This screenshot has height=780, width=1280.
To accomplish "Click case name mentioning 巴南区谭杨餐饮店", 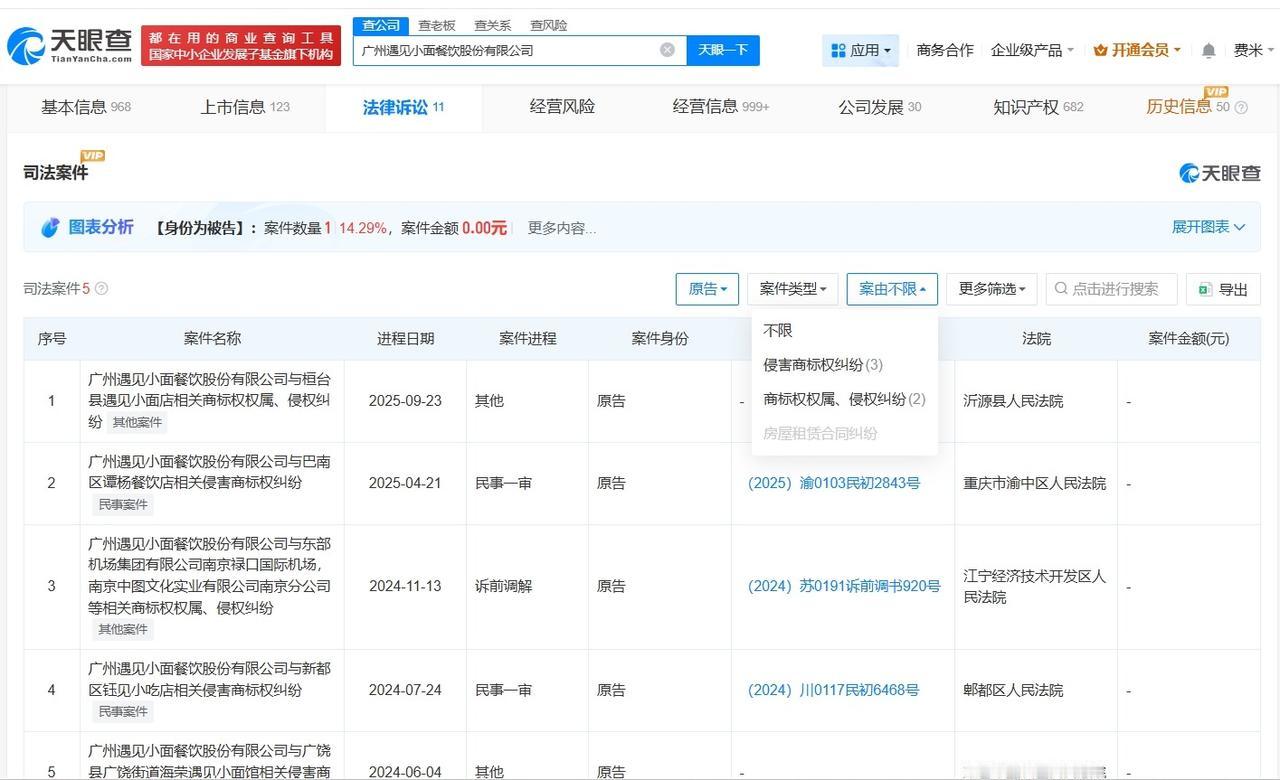I will [210, 472].
